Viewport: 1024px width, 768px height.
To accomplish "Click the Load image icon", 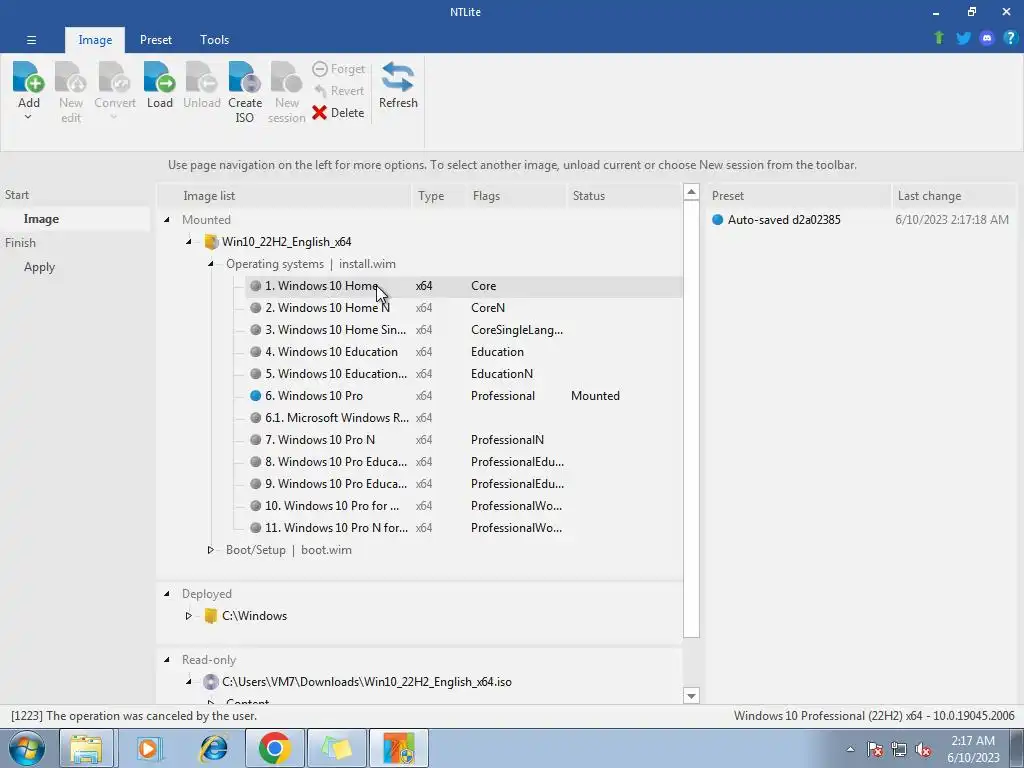I will coord(159,77).
